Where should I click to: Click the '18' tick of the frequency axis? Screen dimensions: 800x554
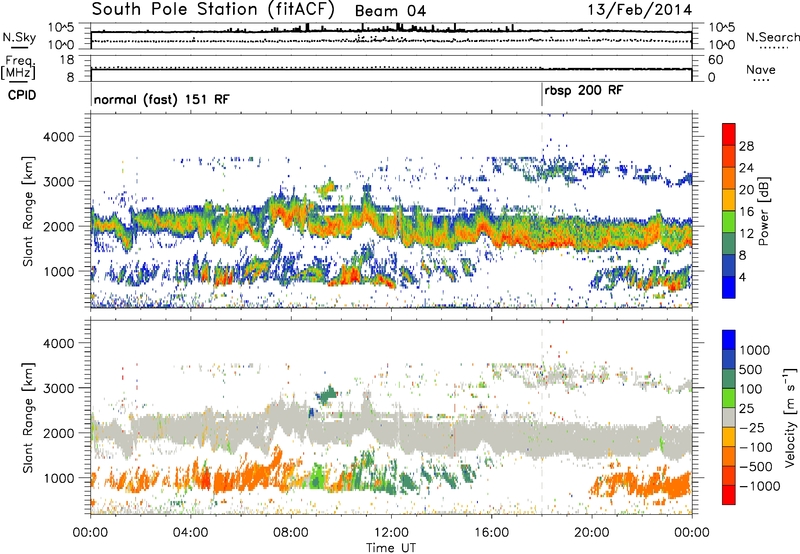[66, 60]
